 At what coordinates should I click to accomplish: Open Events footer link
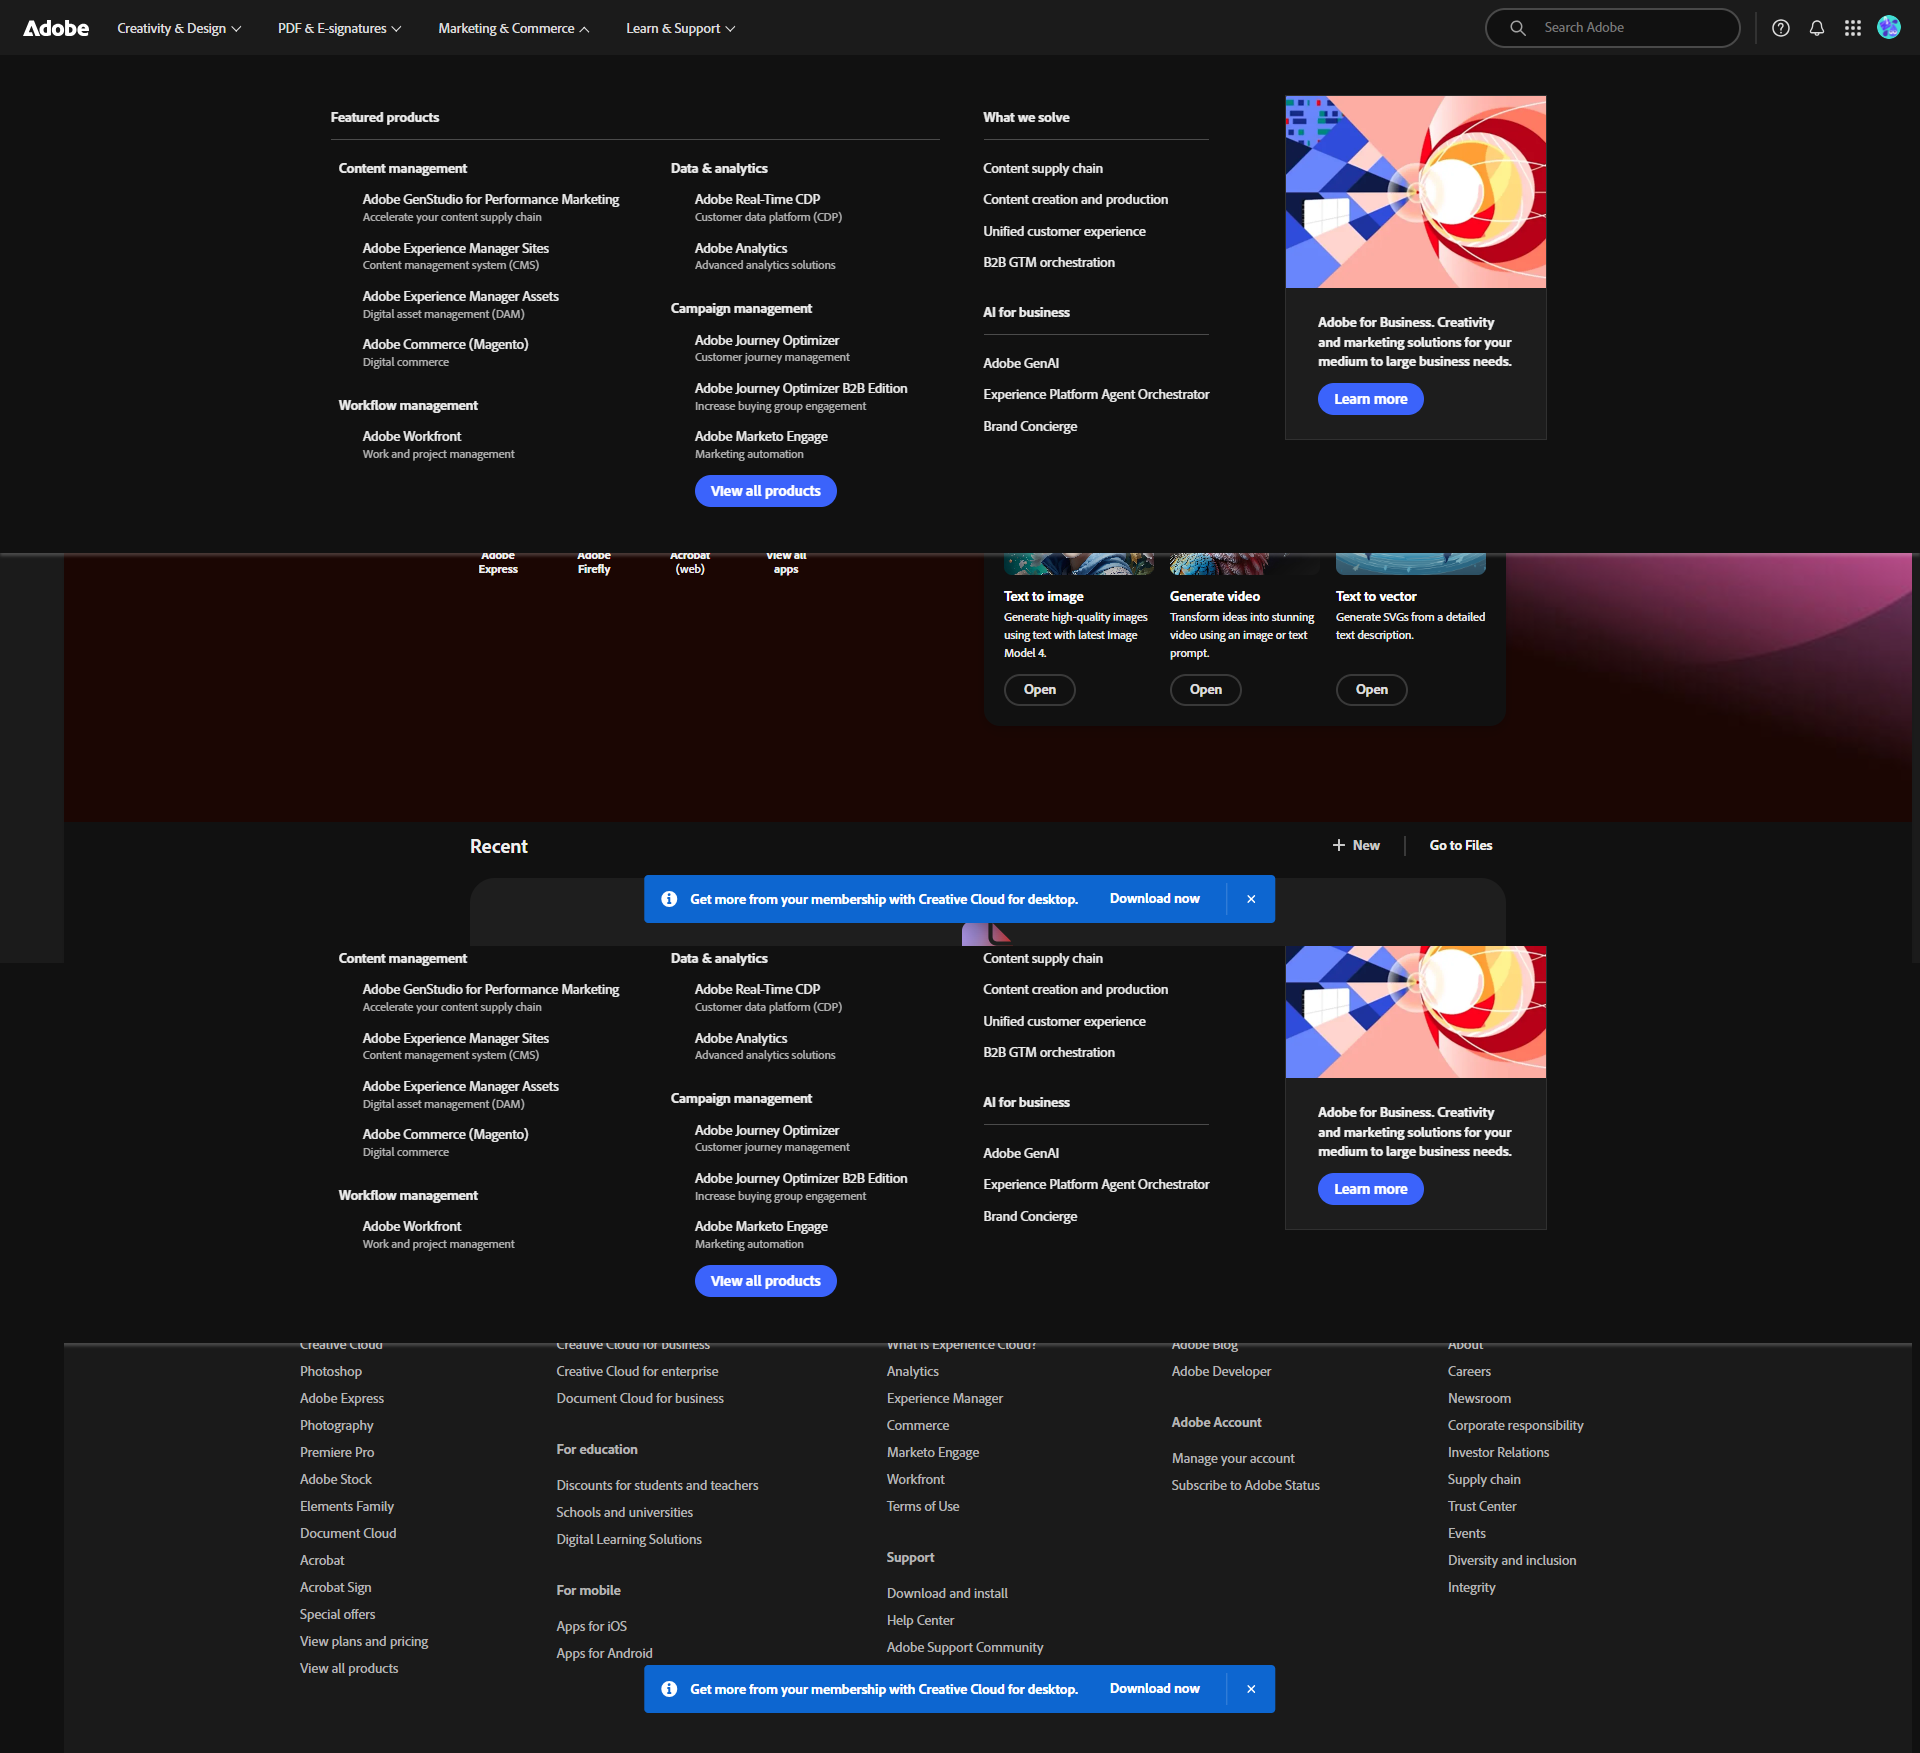pyautogui.click(x=1467, y=1533)
